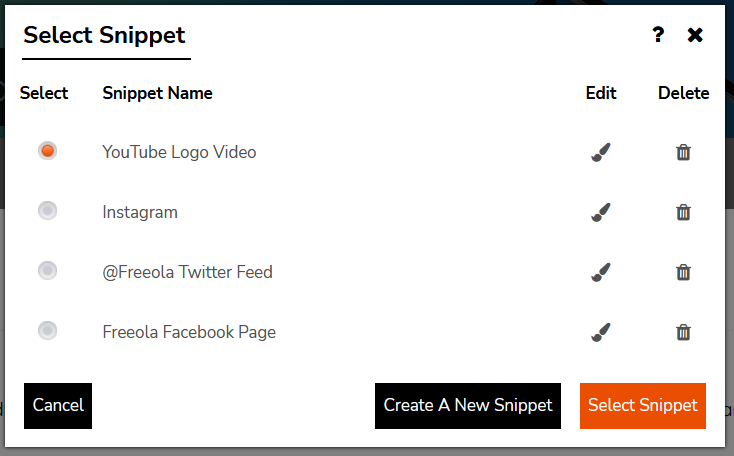The height and width of the screenshot is (456, 734).
Task: Delete the Freeola Facebook Page snippet
Action: pos(683,332)
